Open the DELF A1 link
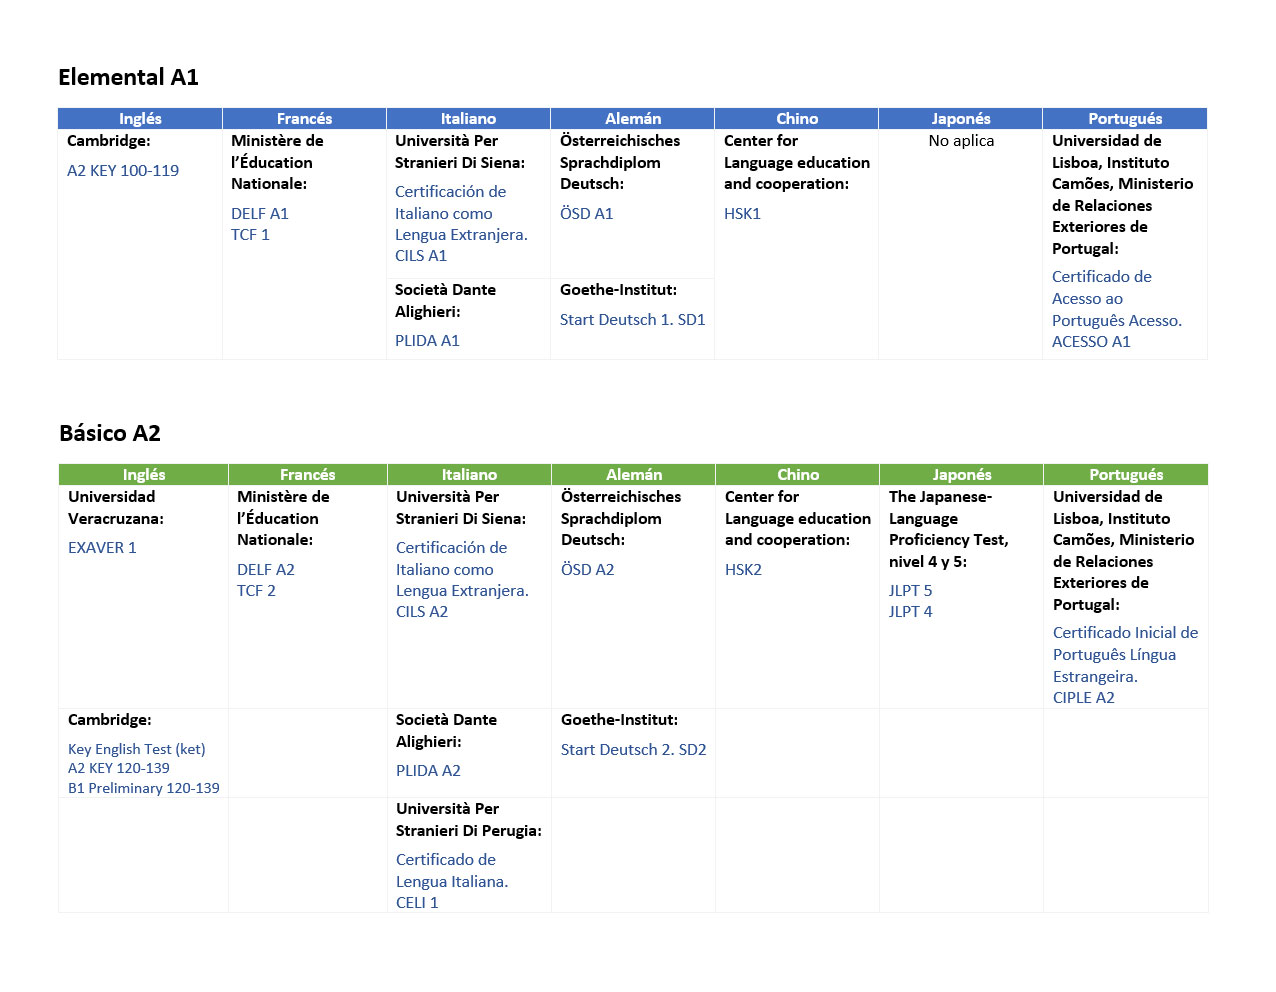 259,214
